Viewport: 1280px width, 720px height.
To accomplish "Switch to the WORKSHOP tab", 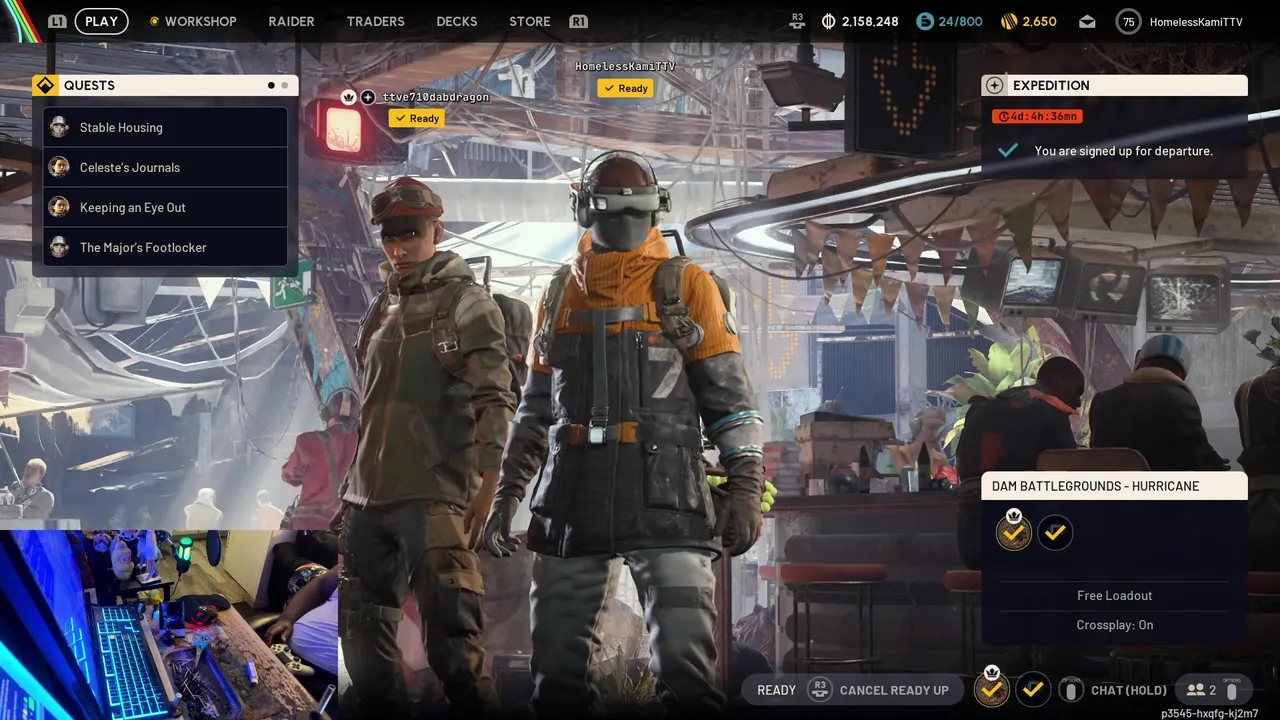I will [200, 21].
